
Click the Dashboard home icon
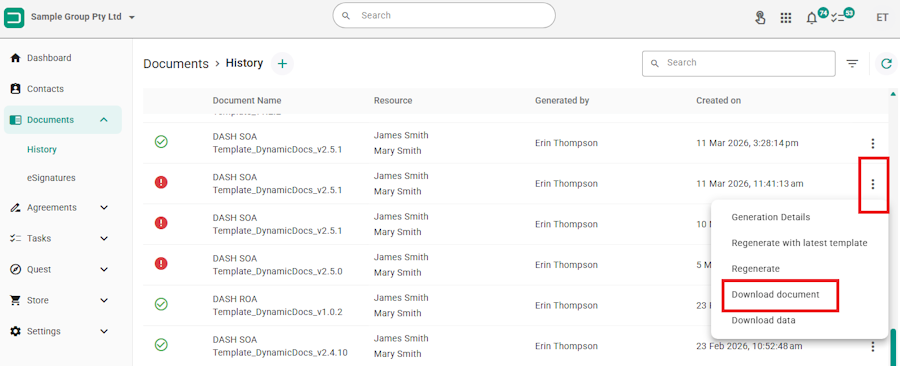pyautogui.click(x=15, y=58)
